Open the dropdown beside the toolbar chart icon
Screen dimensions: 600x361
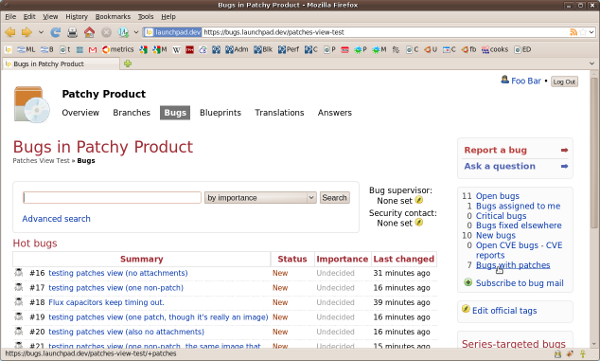(x=136, y=33)
